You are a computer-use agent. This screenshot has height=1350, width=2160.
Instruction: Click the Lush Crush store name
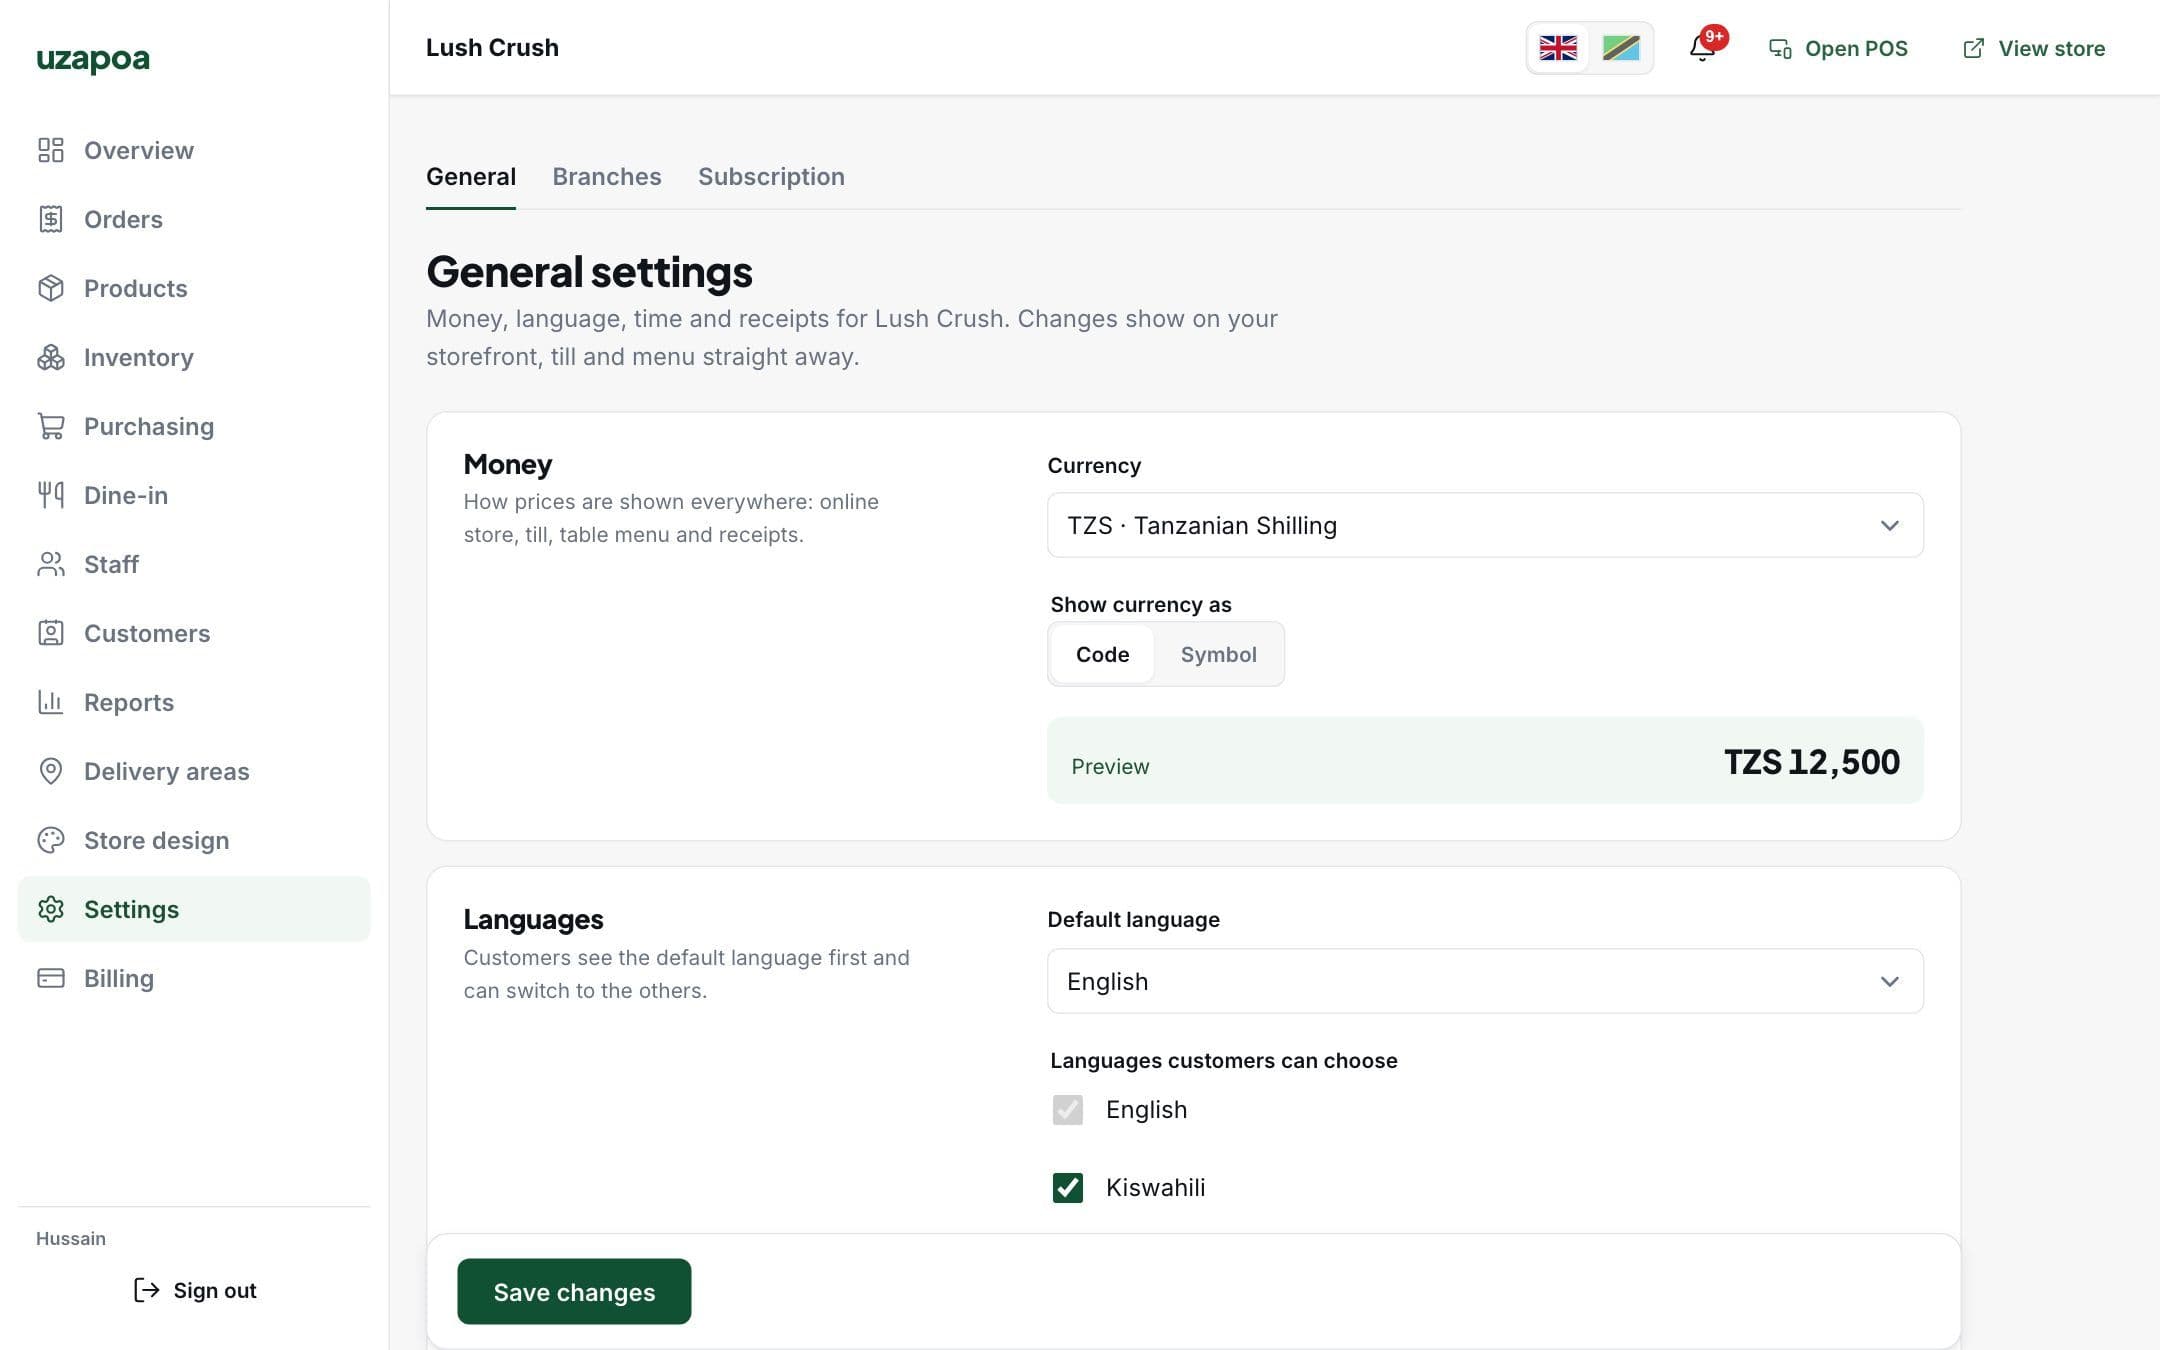click(492, 48)
